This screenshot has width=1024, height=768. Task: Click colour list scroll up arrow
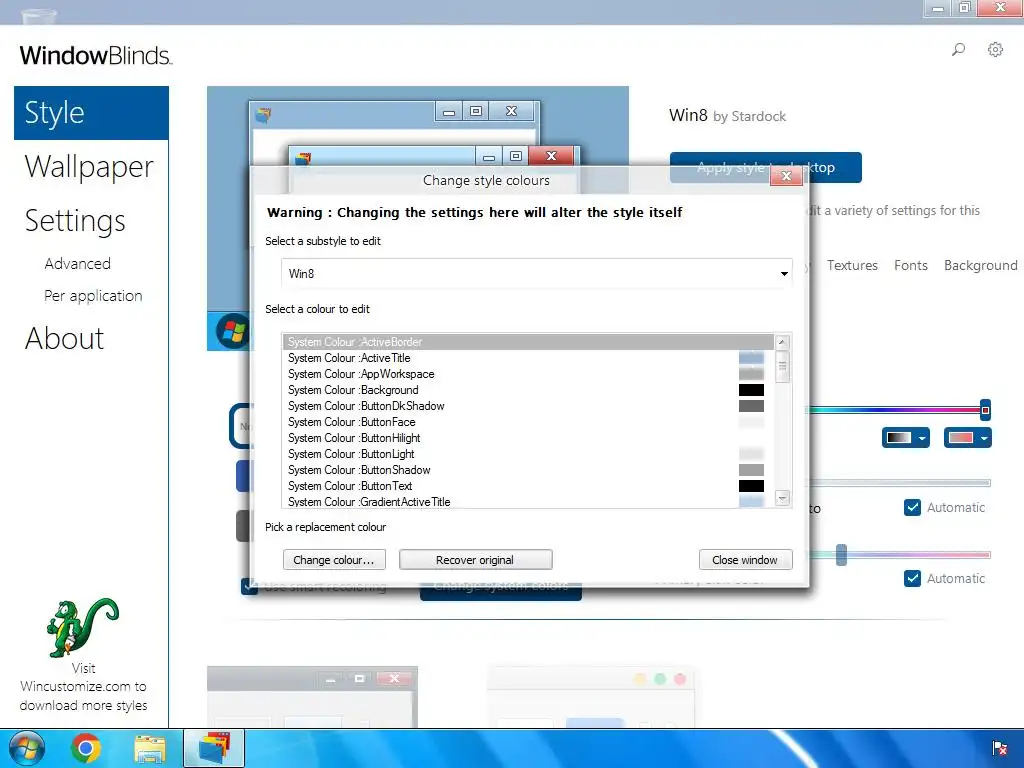click(782, 342)
